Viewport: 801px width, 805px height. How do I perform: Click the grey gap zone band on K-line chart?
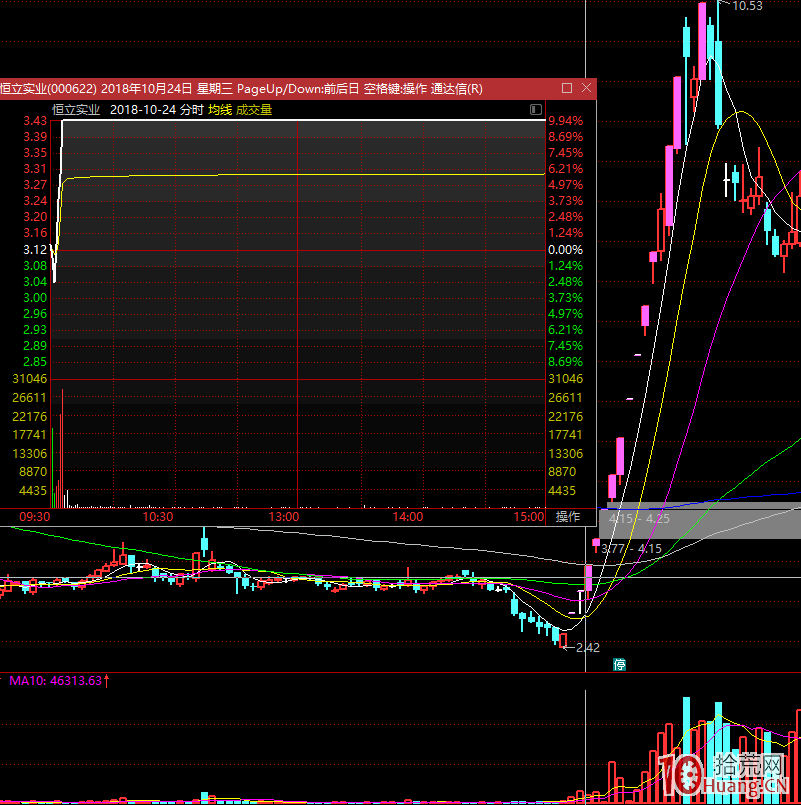click(x=700, y=520)
